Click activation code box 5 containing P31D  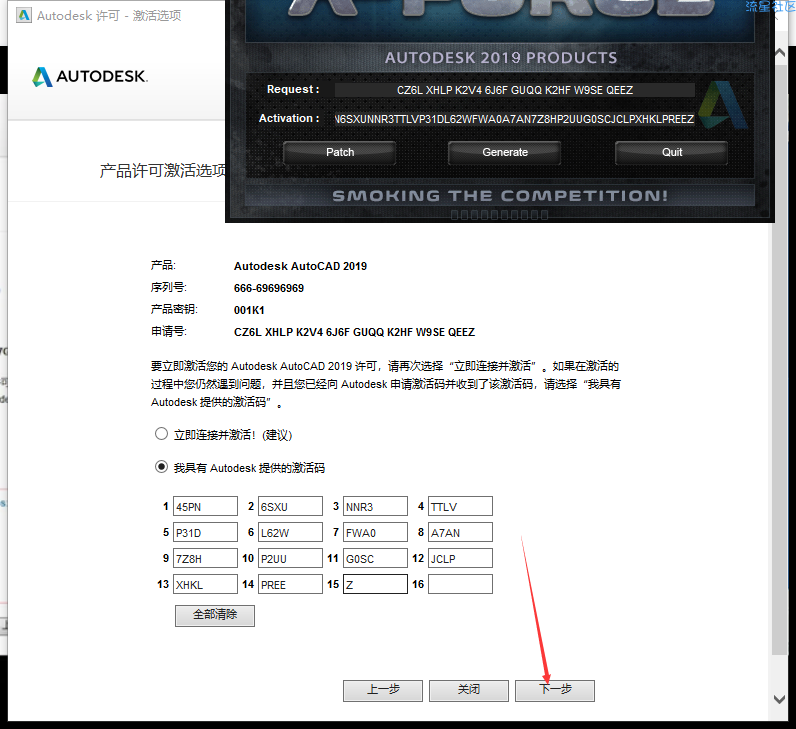[x=205, y=532]
